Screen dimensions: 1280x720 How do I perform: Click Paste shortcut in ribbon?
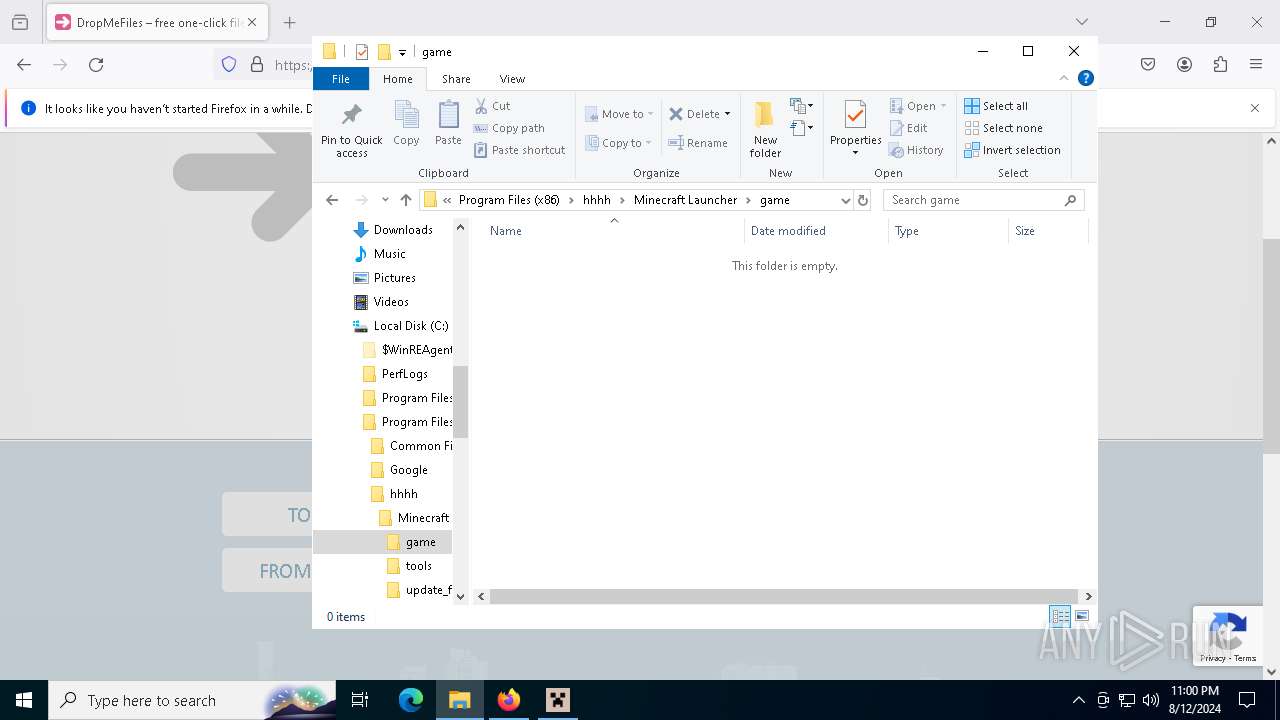pyautogui.click(x=520, y=150)
